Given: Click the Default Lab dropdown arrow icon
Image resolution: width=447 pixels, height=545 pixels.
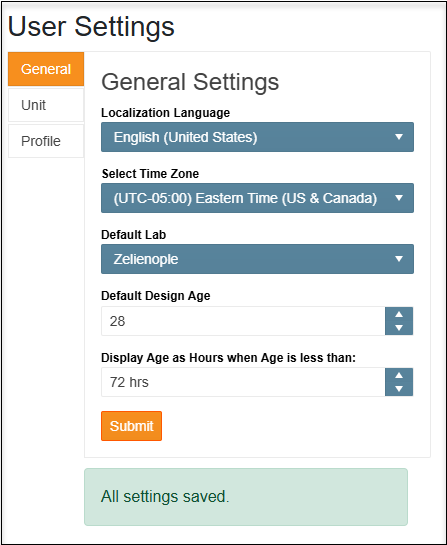Looking at the screenshot, I should point(399,259).
